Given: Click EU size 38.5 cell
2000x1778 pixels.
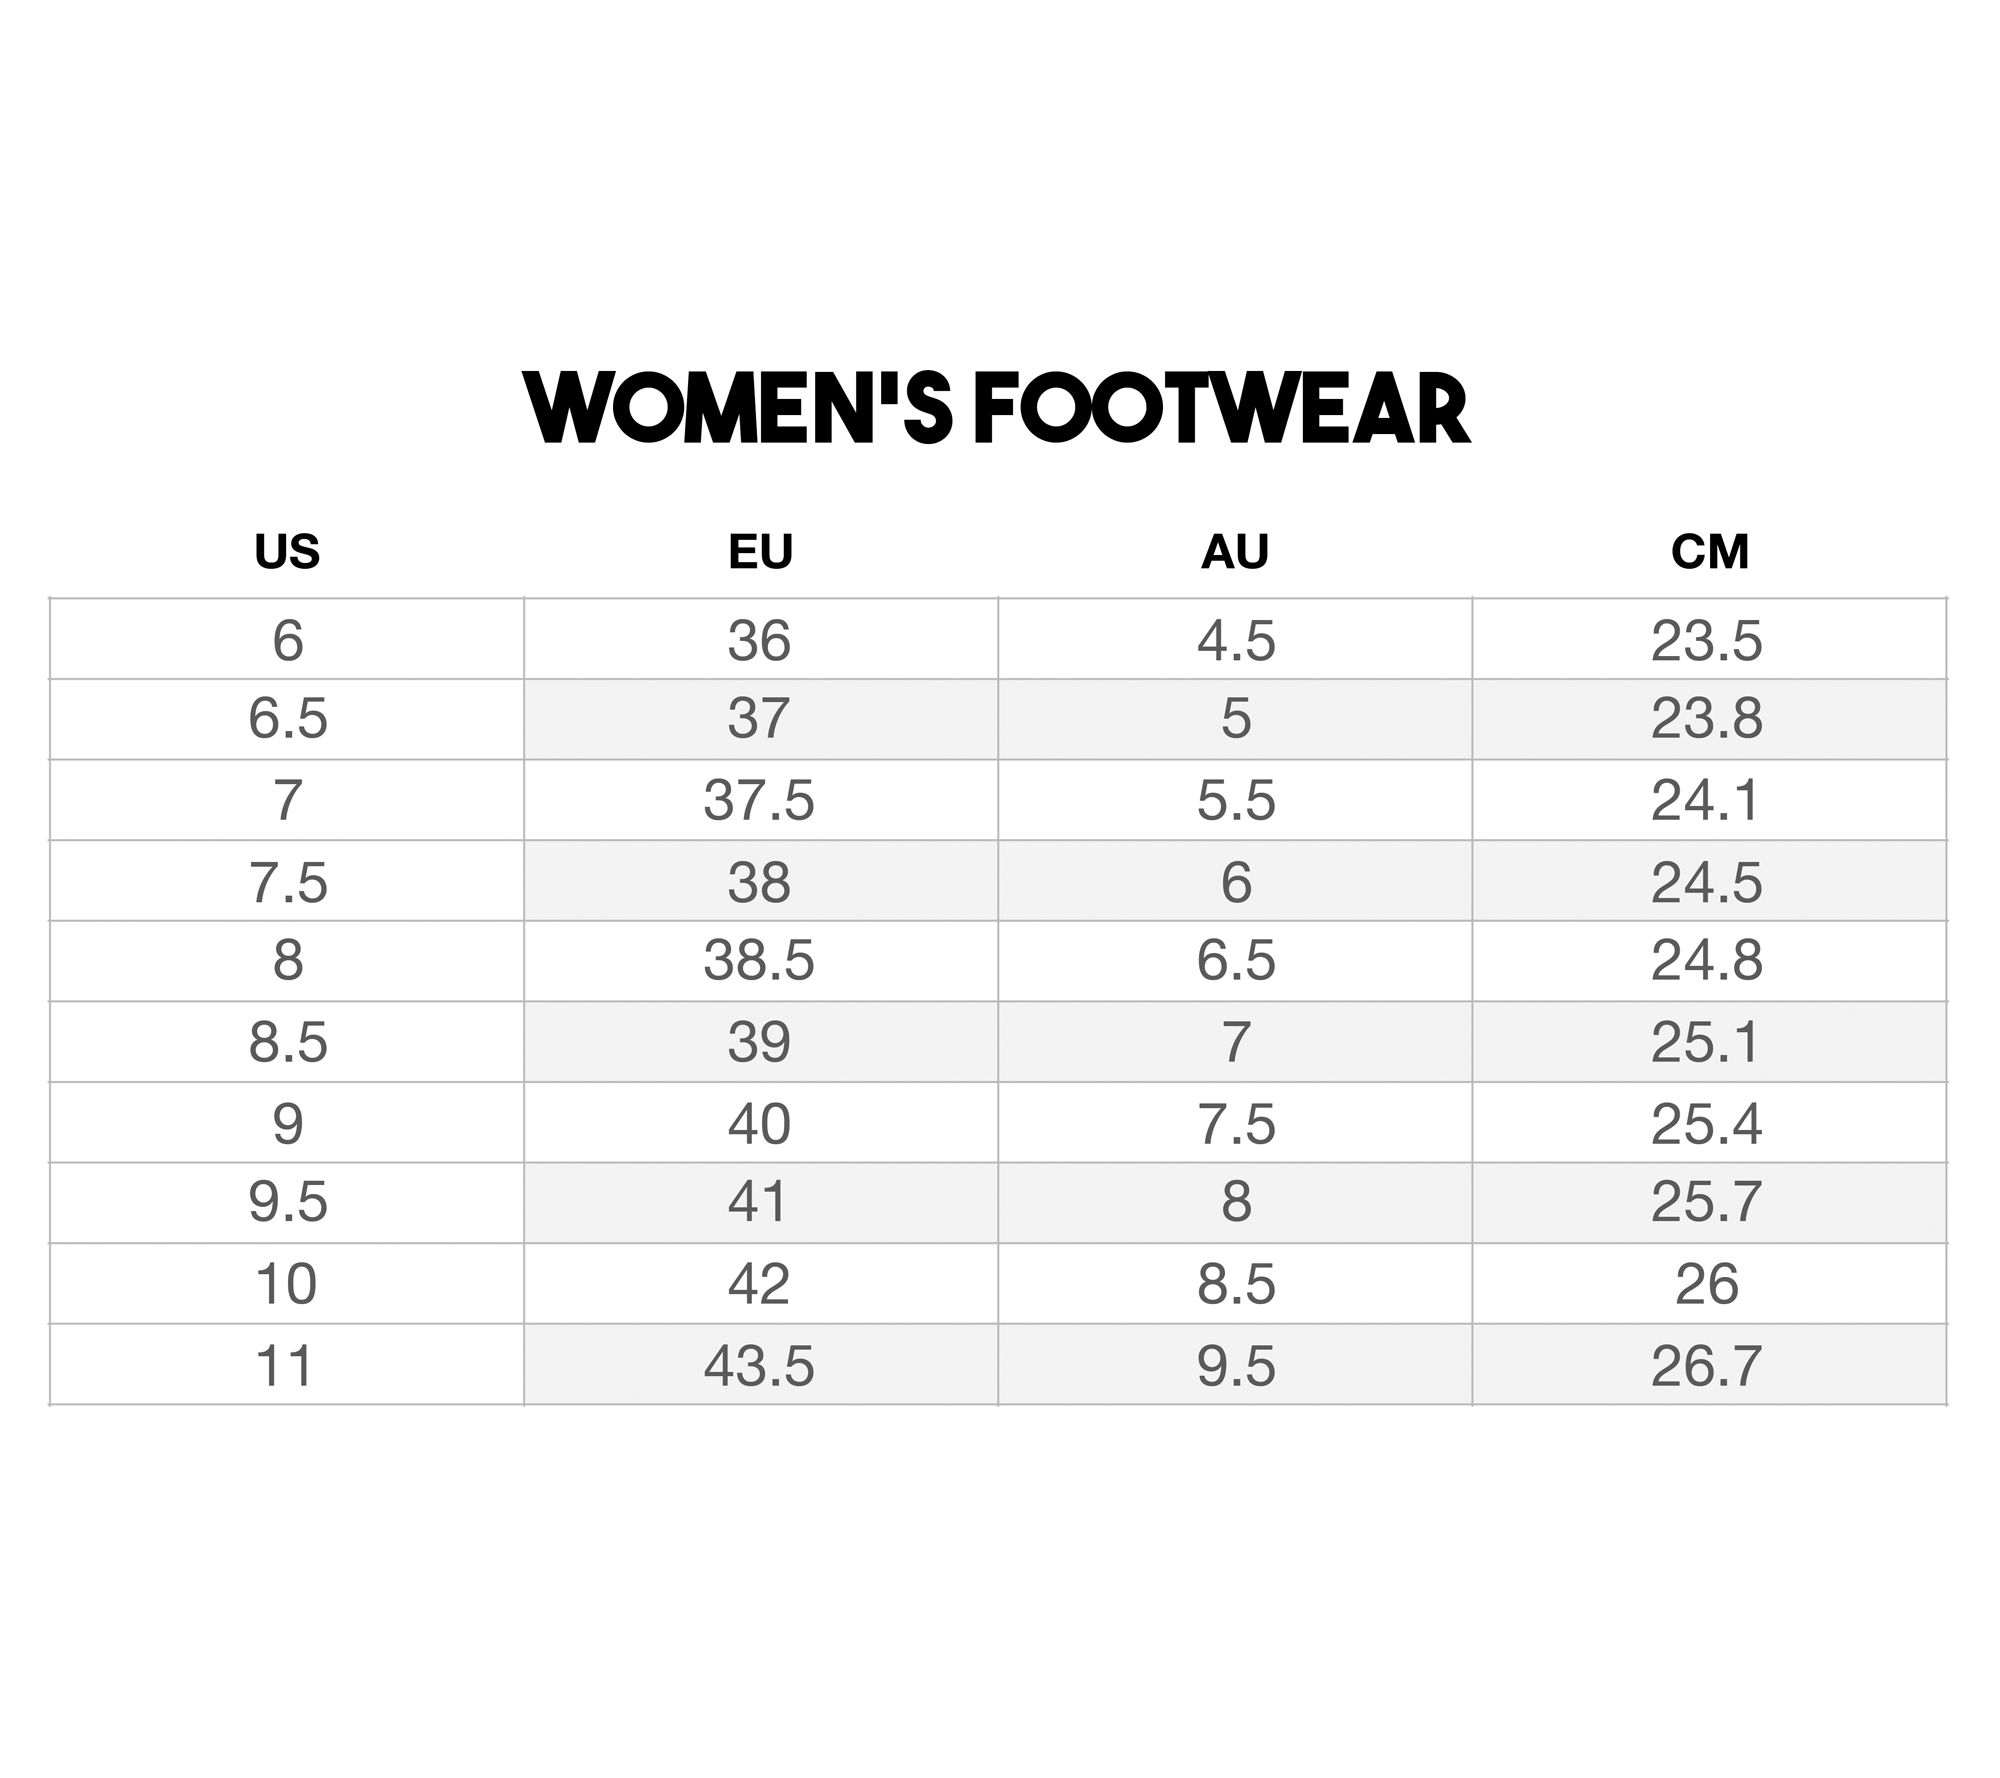Looking at the screenshot, I should (x=760, y=961).
